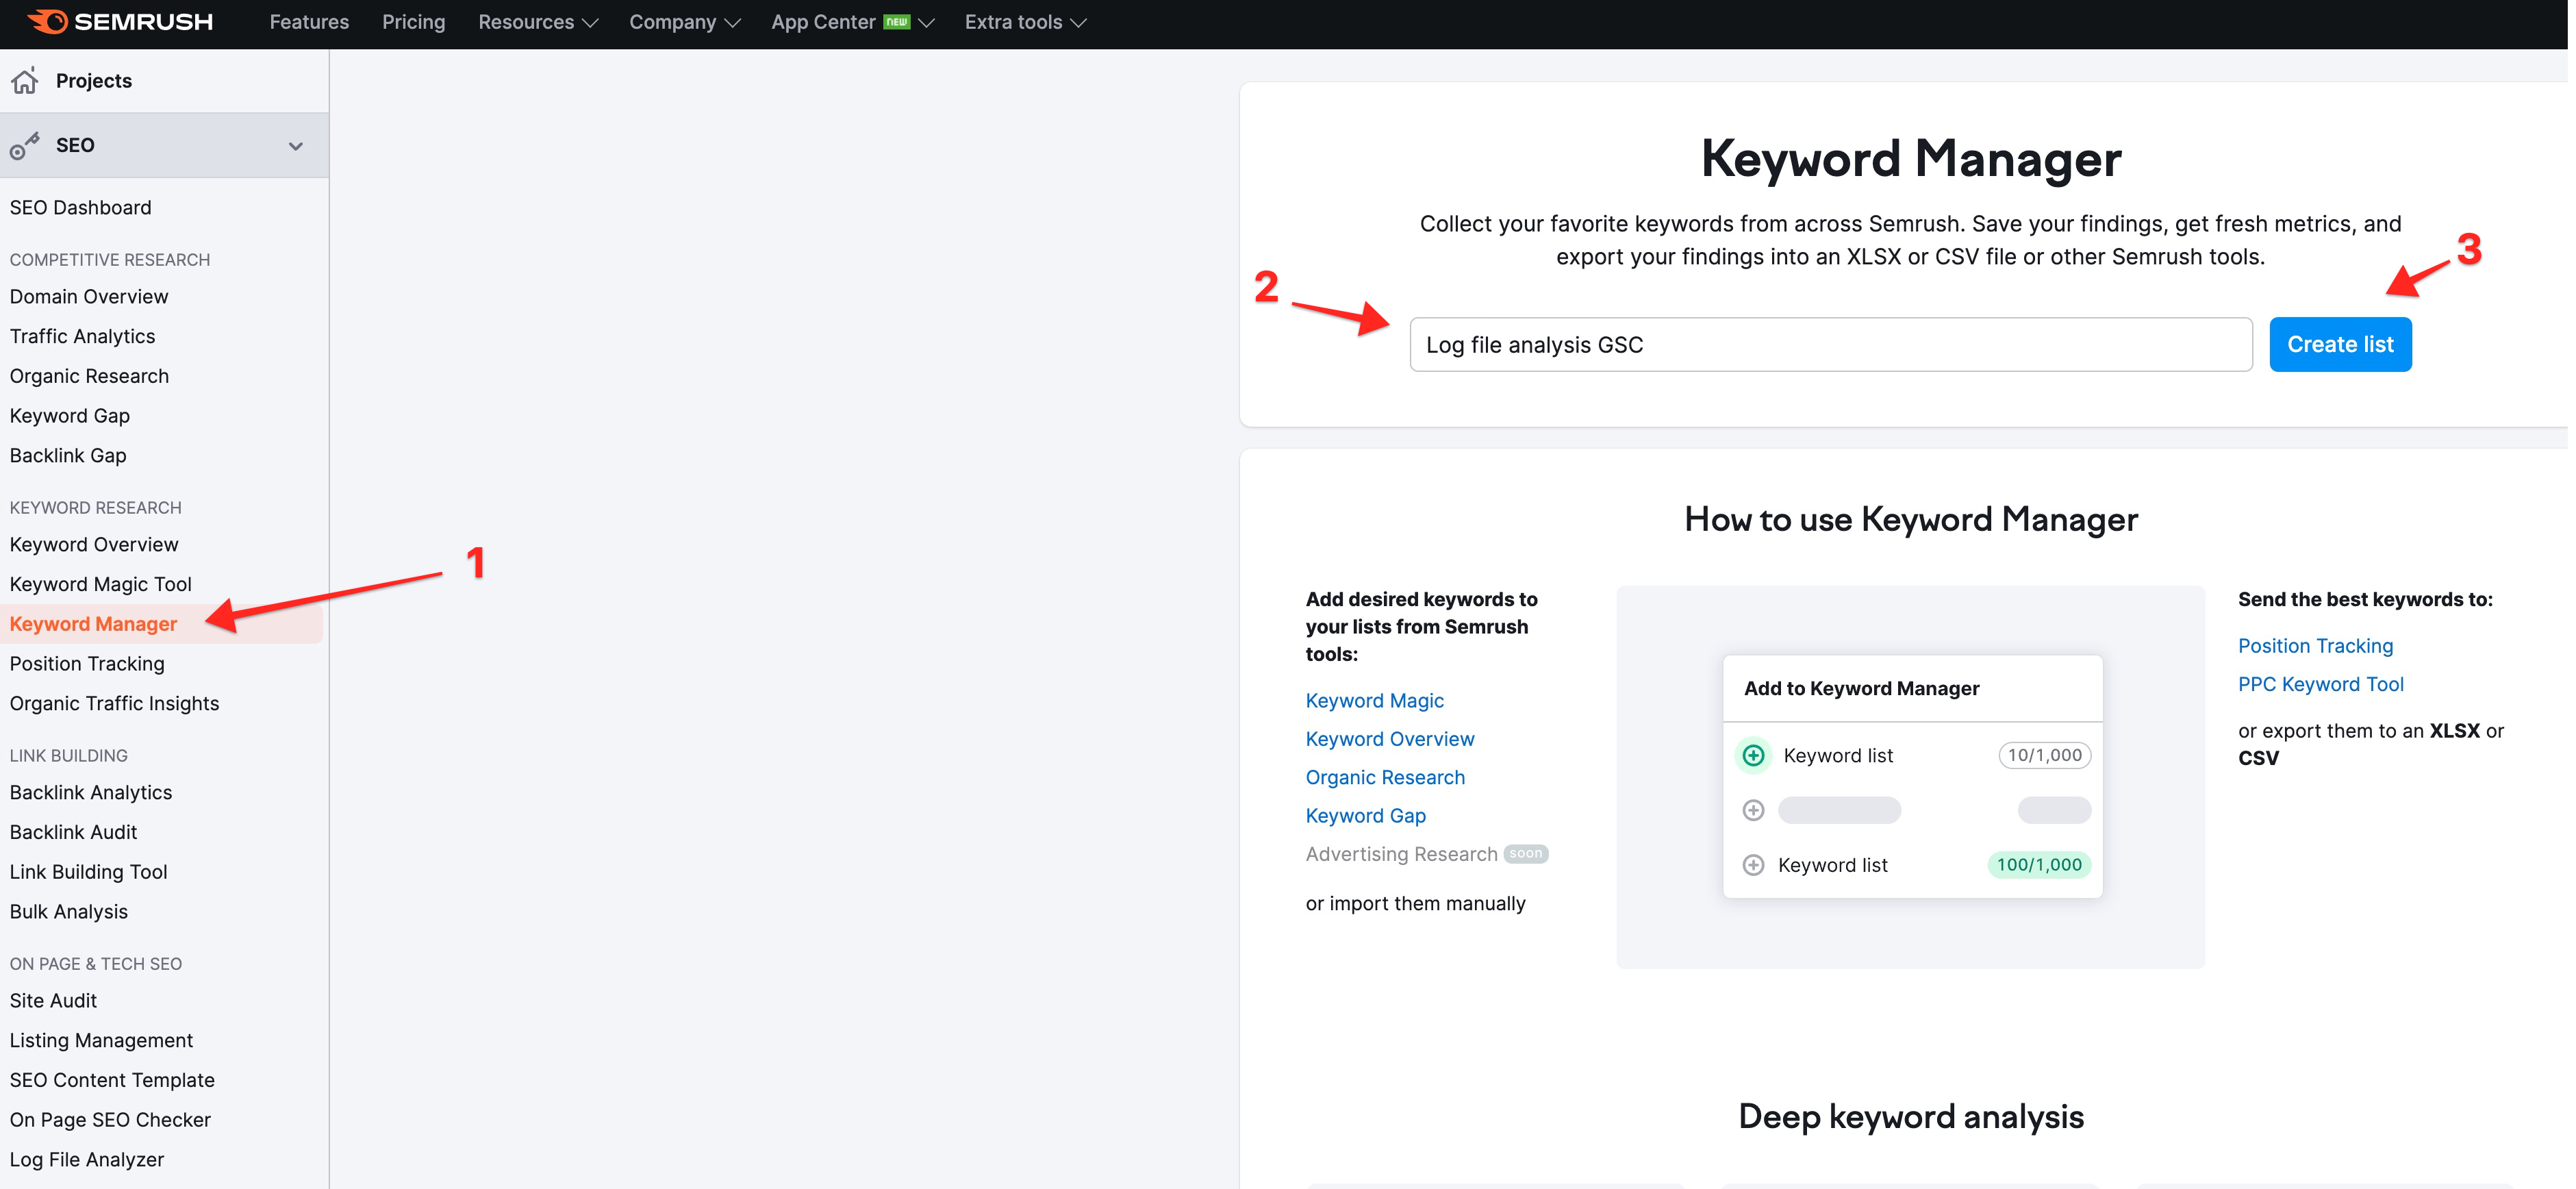The image size is (2576, 1189).
Task: Click green plus icon beside first Keyword list
Action: (x=1753, y=755)
